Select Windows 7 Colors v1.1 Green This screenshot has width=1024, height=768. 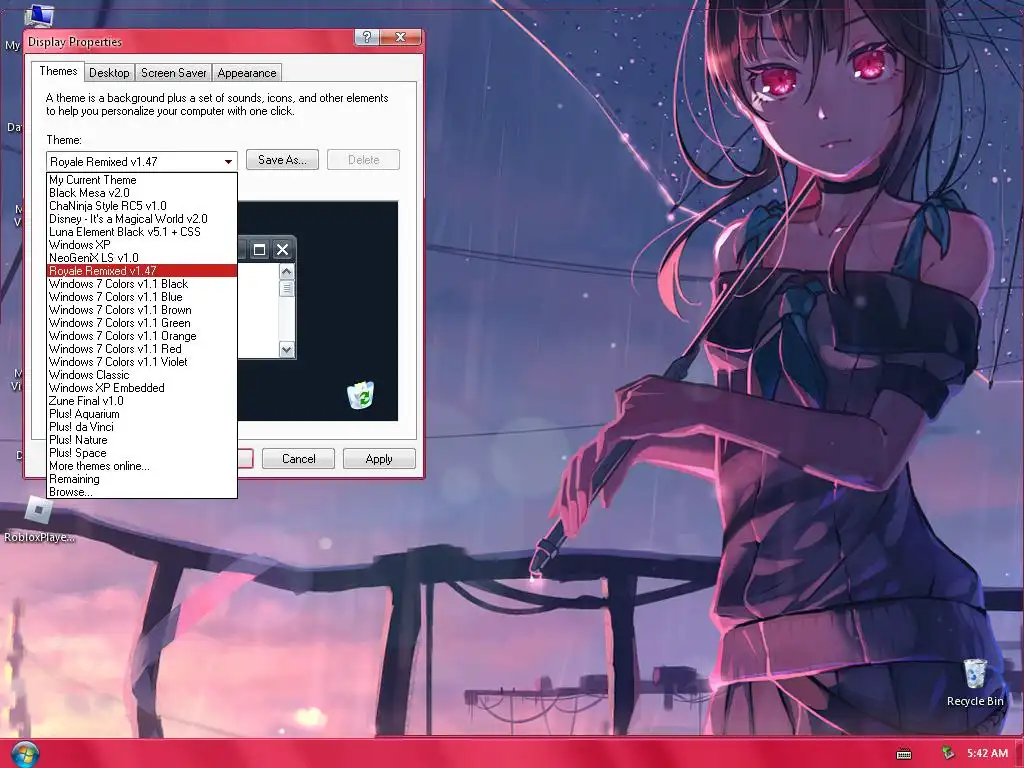(142, 323)
